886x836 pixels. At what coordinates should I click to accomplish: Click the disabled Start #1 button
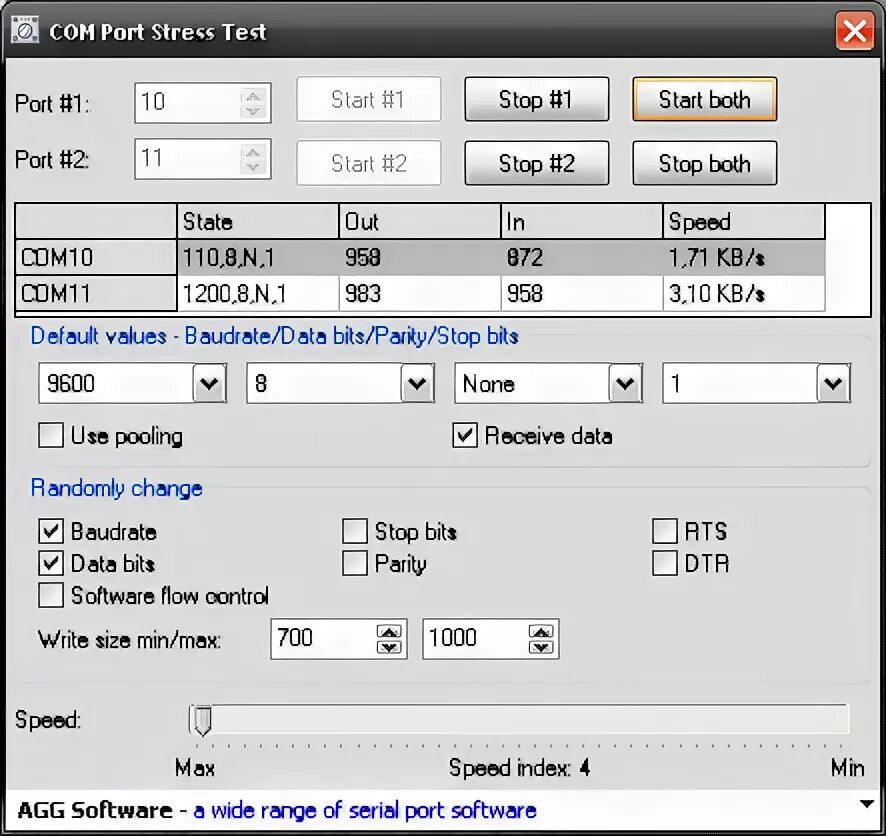click(x=369, y=99)
